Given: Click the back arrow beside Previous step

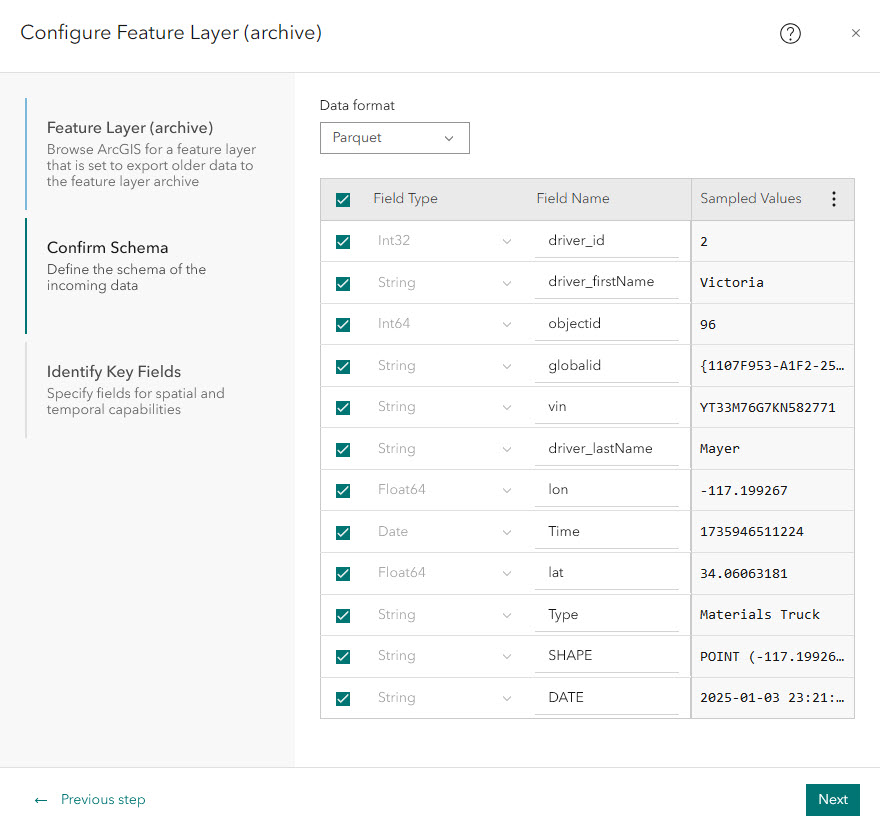Looking at the screenshot, I should (40, 799).
